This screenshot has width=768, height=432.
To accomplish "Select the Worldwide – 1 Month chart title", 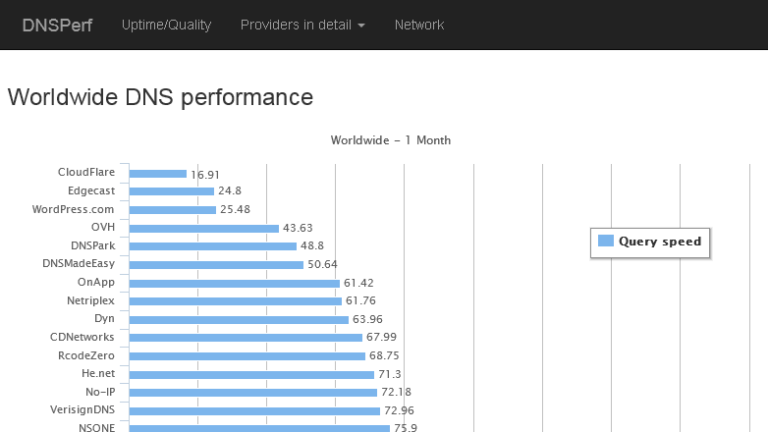I will coord(390,140).
